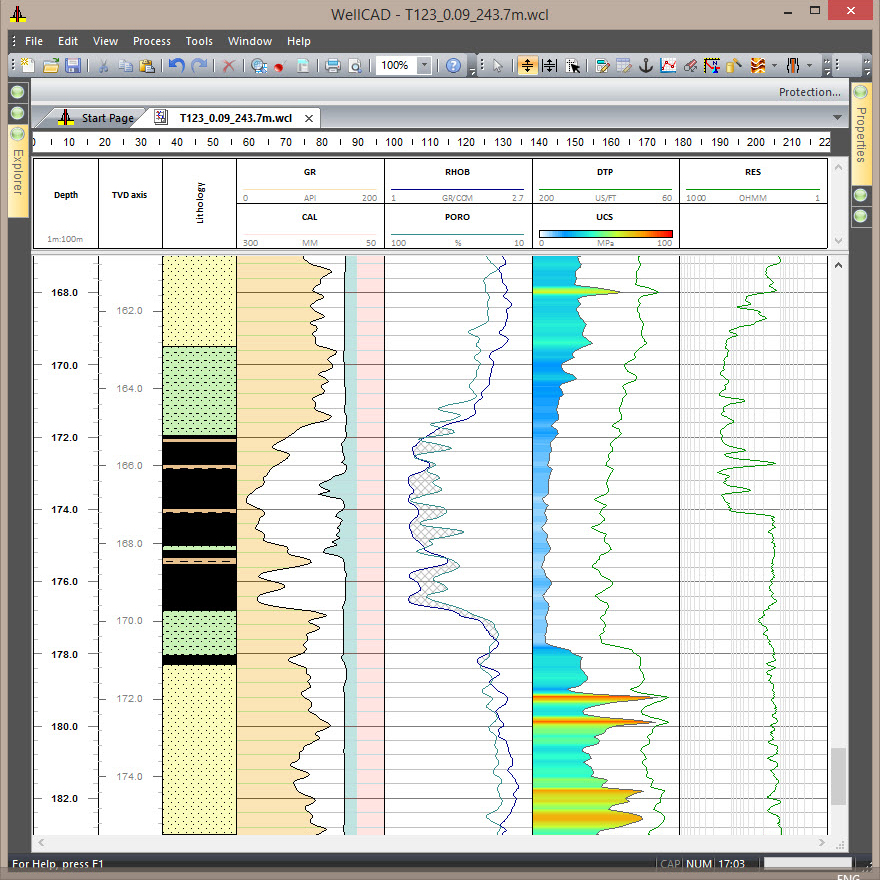Select the arrow pointer tool

click(x=498, y=66)
